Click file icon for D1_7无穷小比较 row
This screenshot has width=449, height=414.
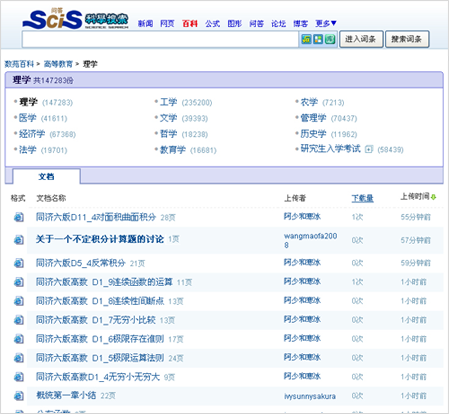19,320
